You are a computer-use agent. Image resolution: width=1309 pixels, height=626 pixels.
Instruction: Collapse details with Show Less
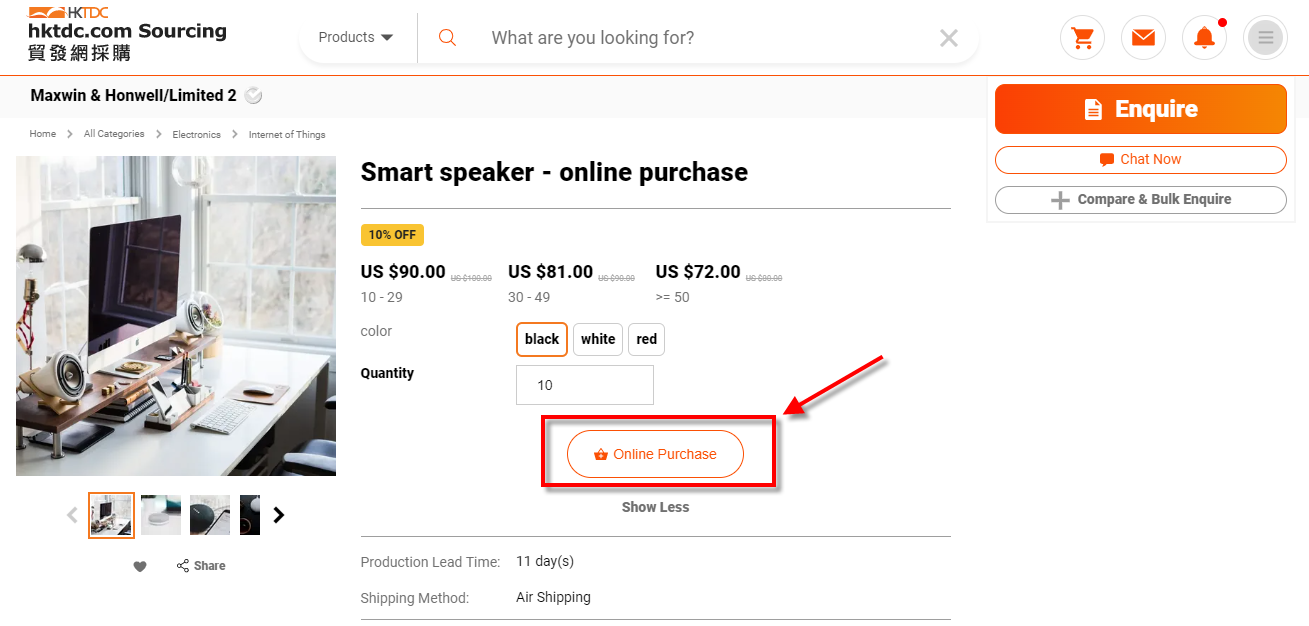click(655, 507)
